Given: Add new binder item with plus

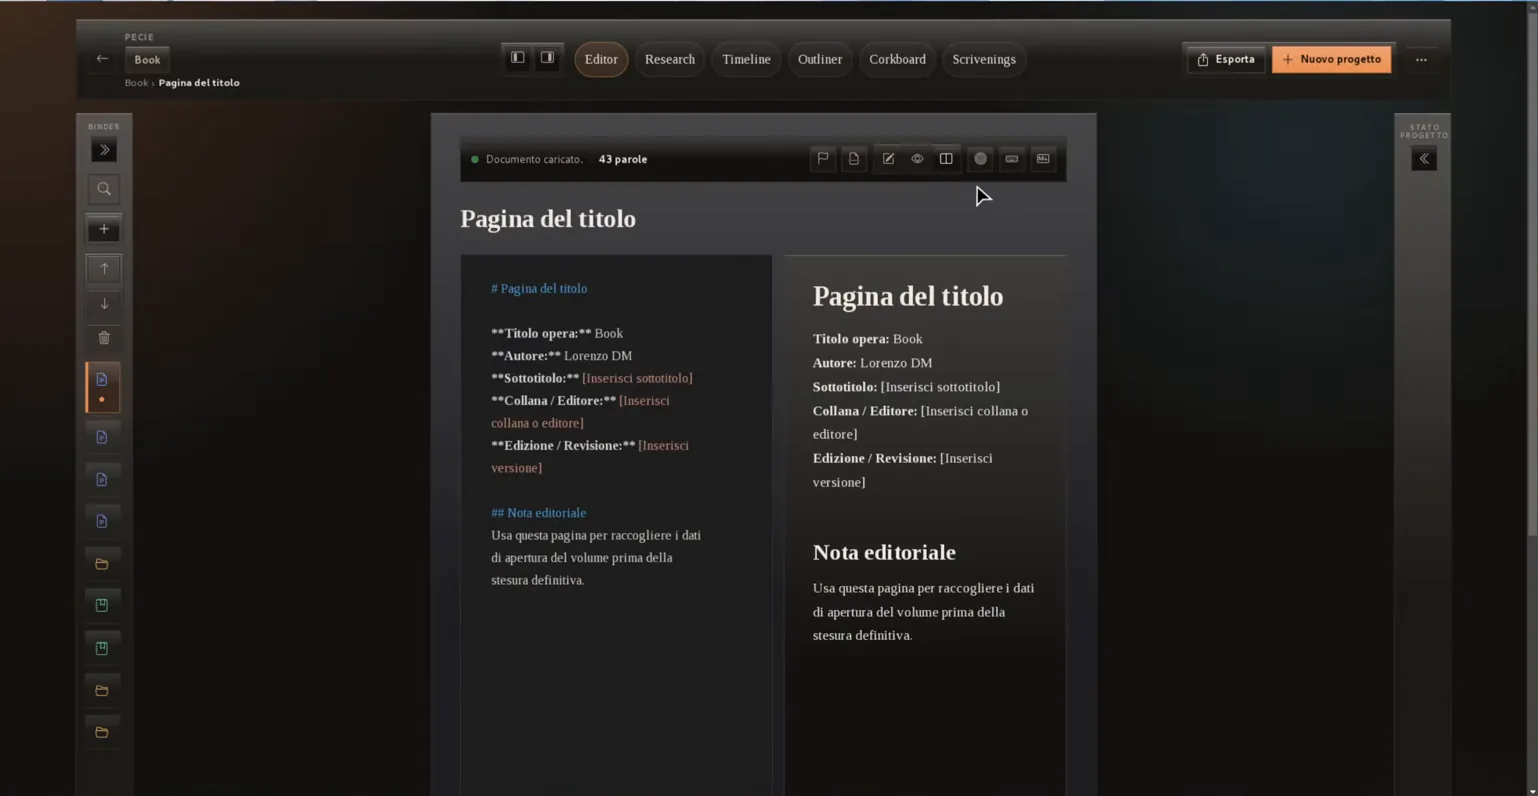Looking at the screenshot, I should (x=104, y=229).
